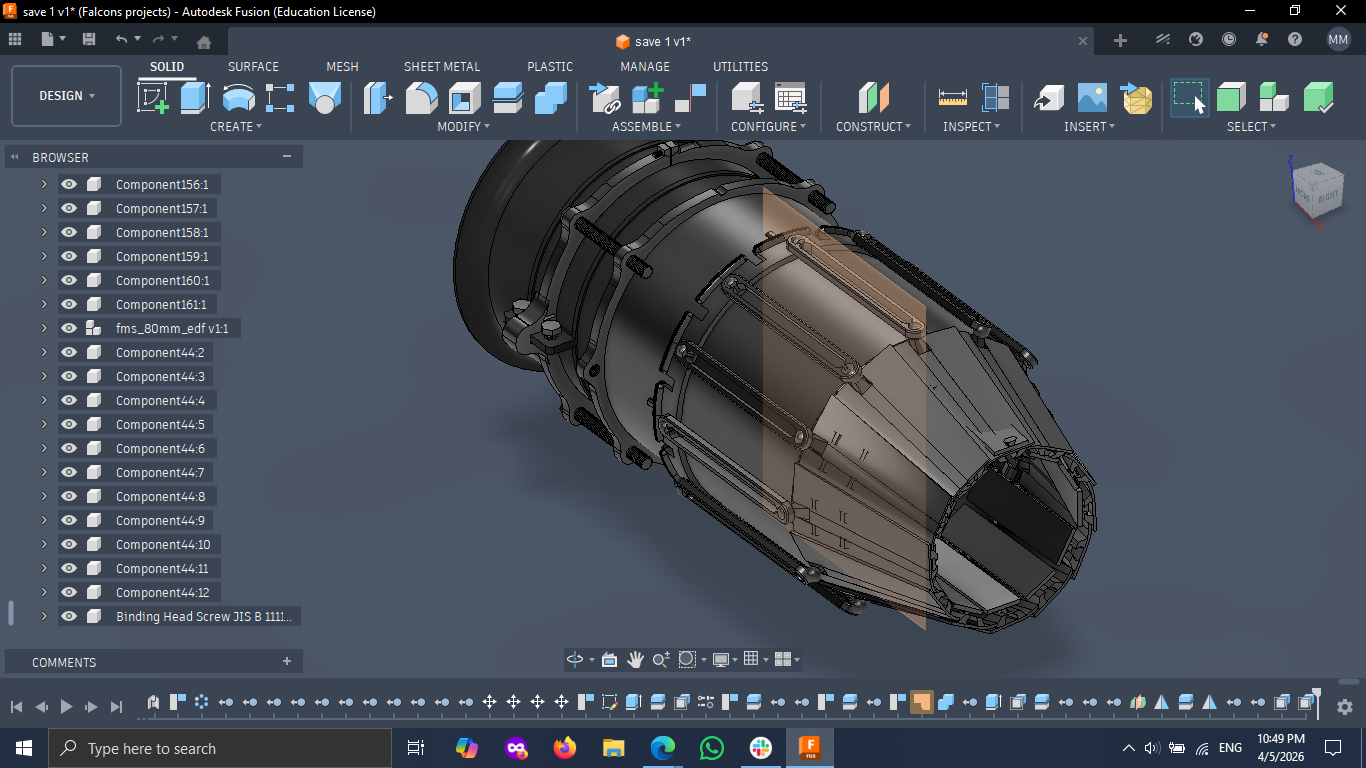The height and width of the screenshot is (768, 1366).
Task: Open the CONSTRUCT dropdown menu
Action: (x=874, y=127)
